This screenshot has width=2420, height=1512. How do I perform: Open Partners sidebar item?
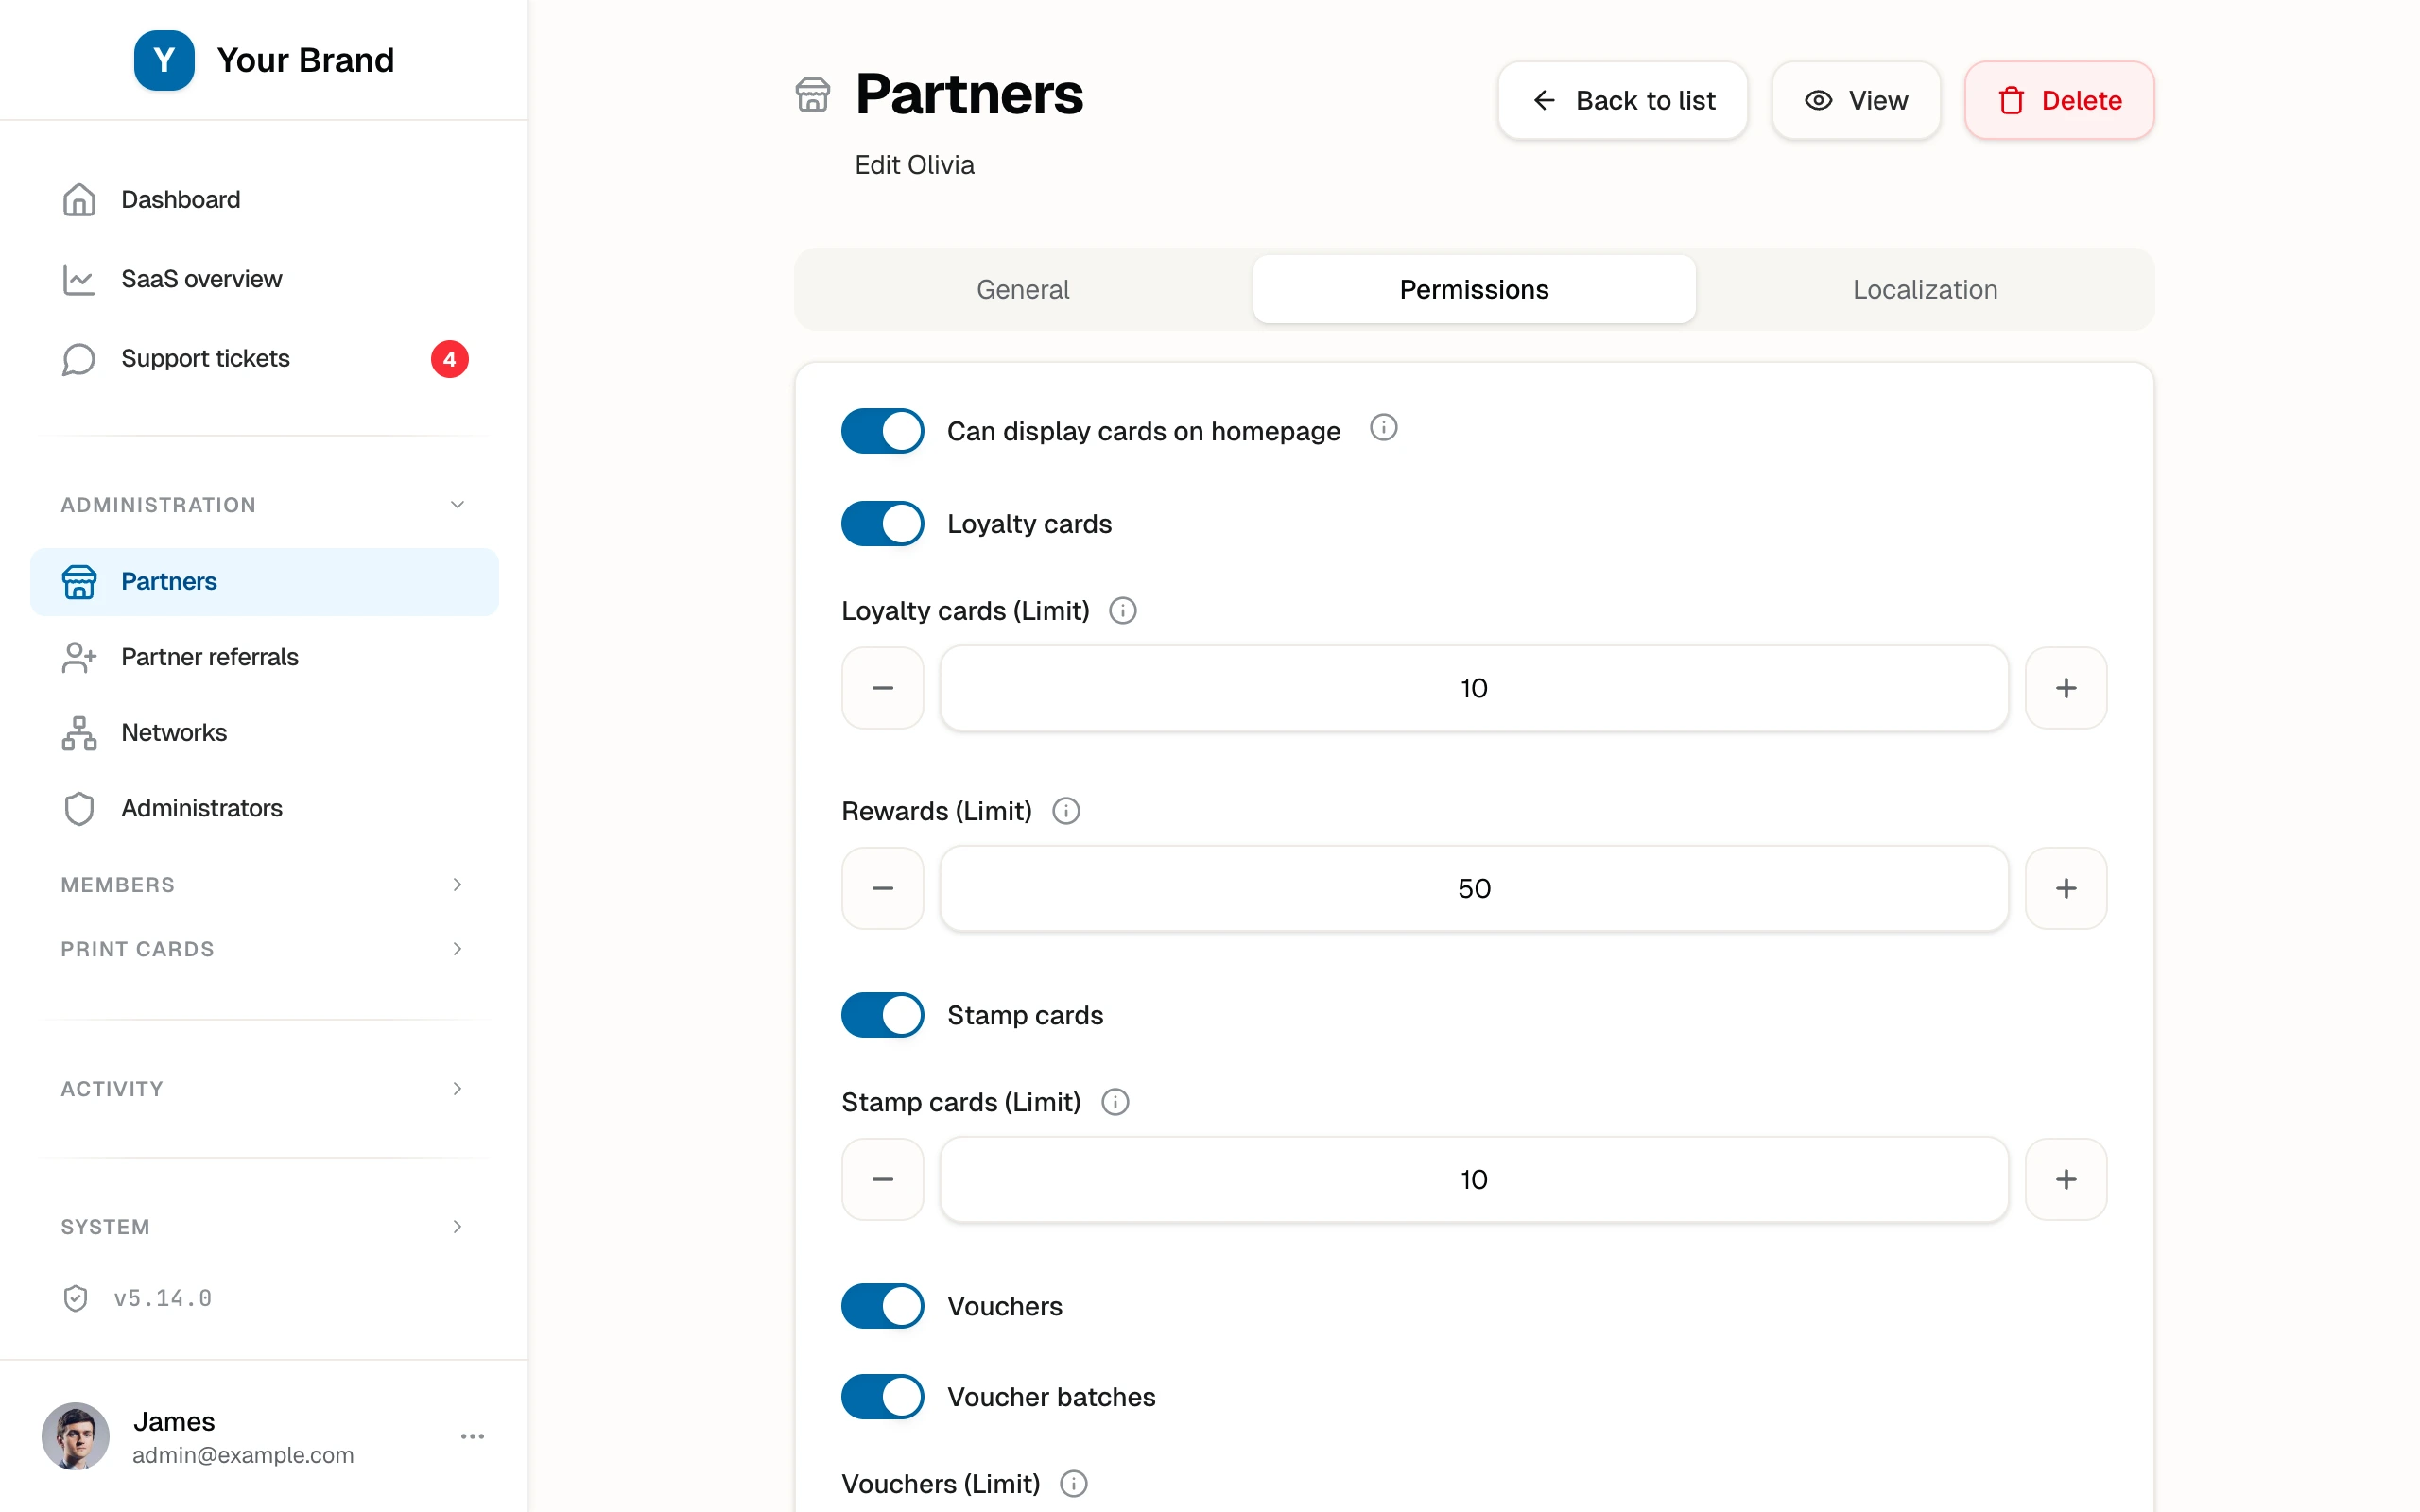tap(264, 581)
